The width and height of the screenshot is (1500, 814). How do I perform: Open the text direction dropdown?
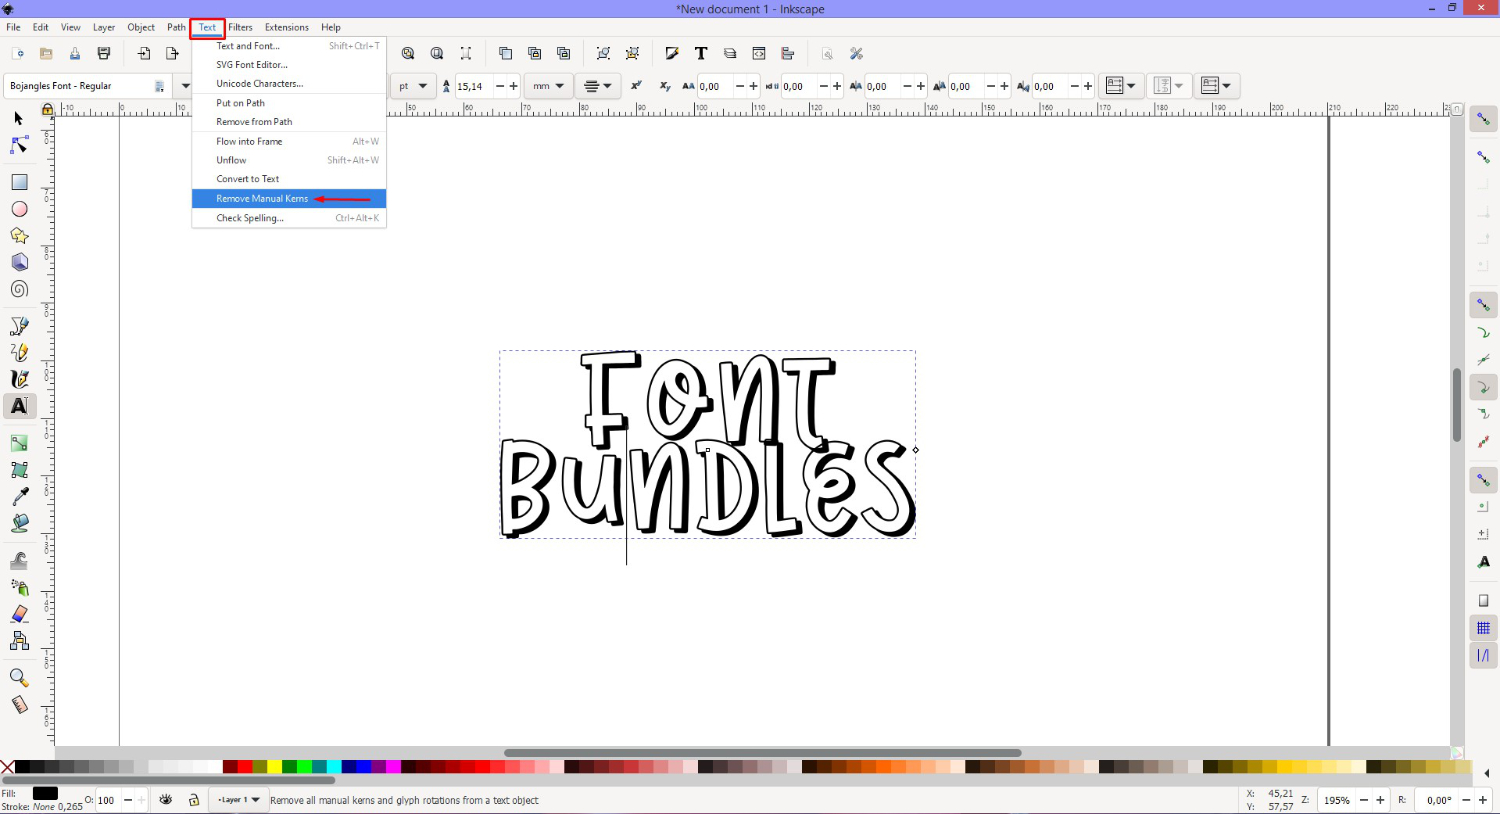click(x=1216, y=86)
